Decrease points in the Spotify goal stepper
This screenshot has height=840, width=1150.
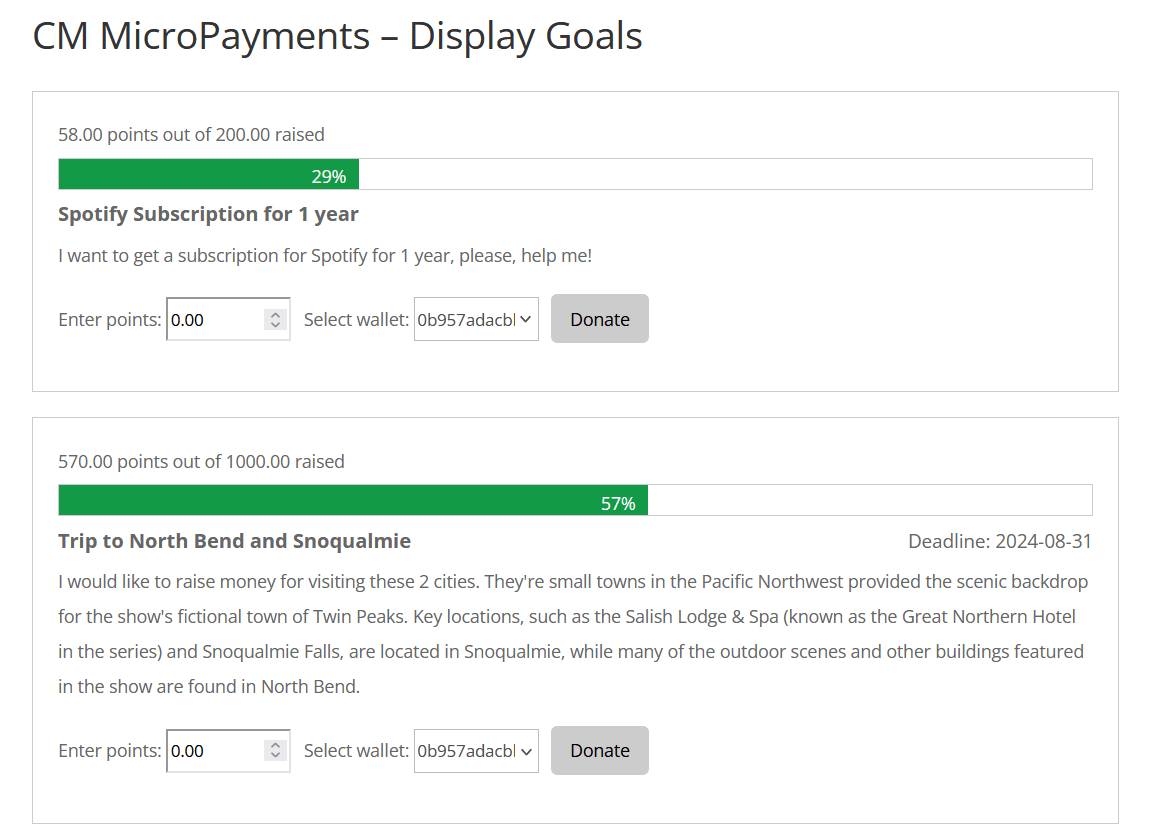tap(275, 325)
